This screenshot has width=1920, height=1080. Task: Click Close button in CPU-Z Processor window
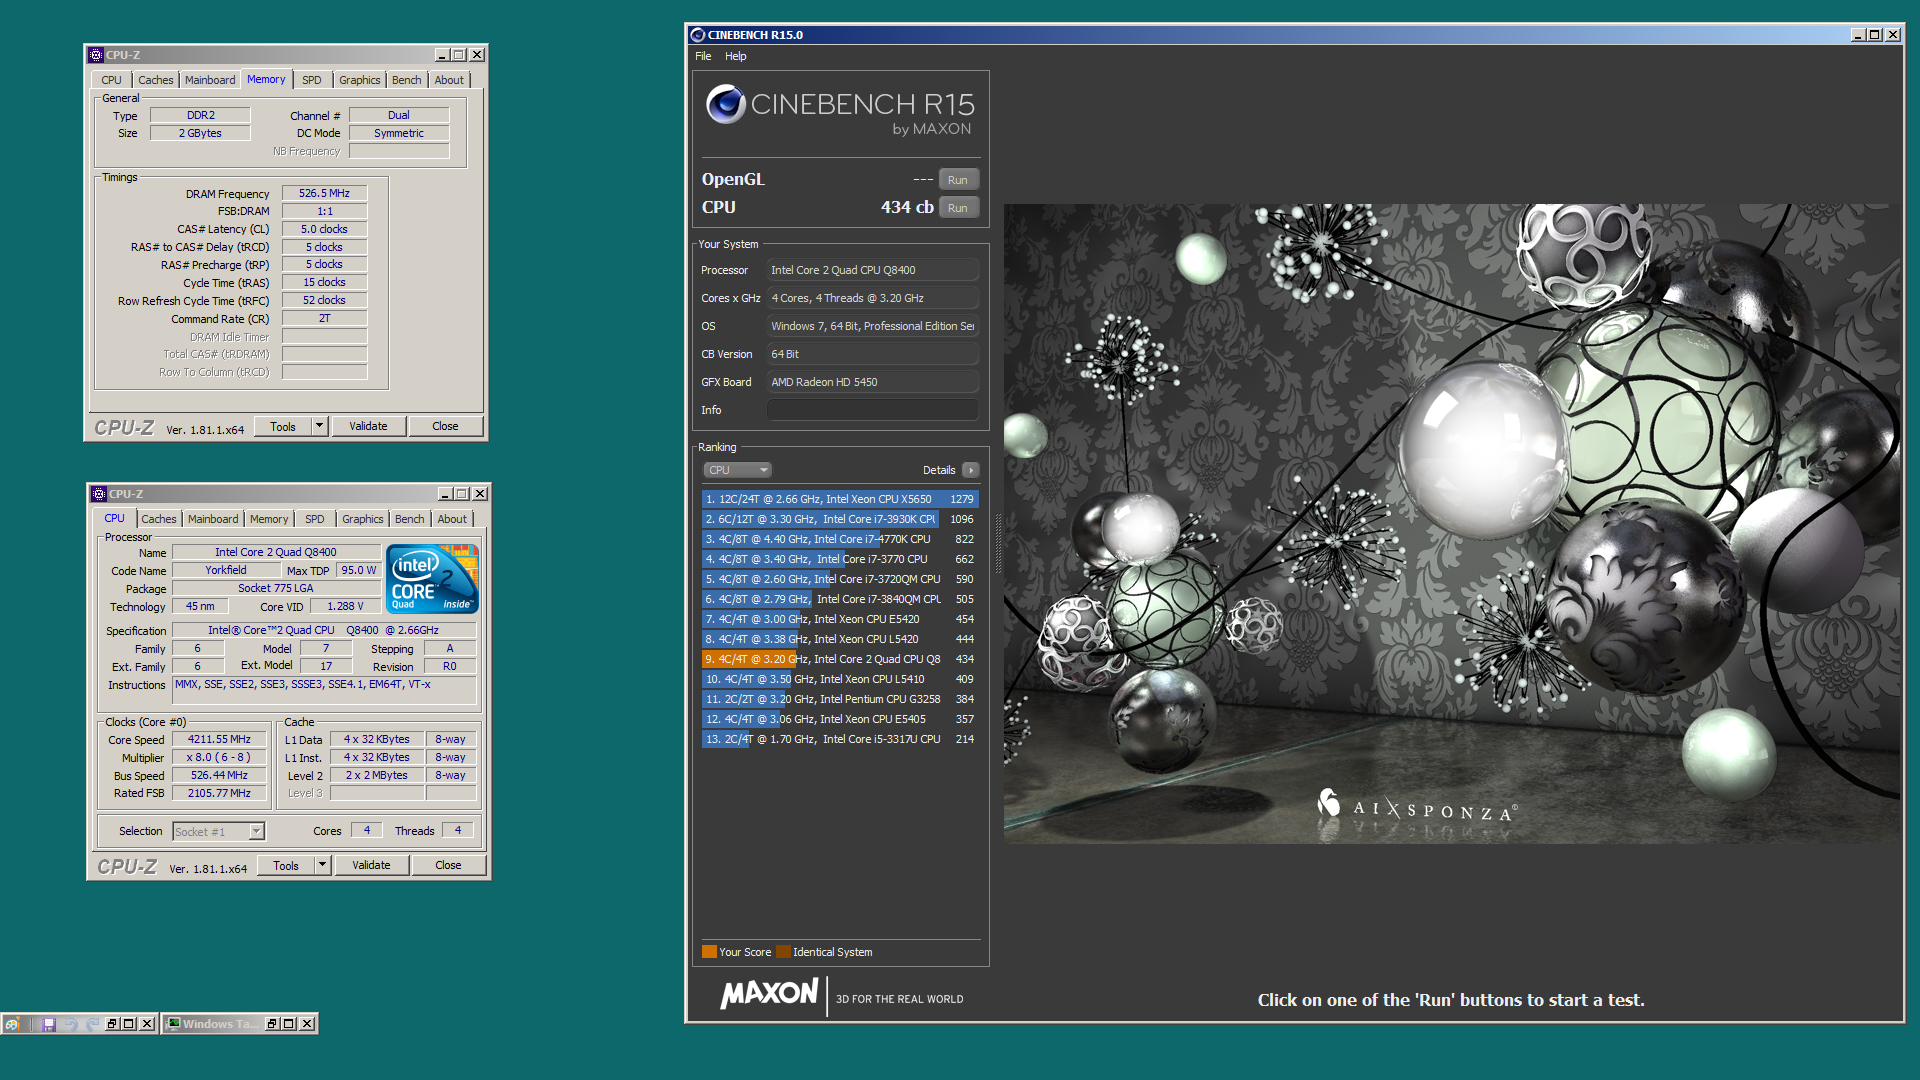tap(448, 865)
